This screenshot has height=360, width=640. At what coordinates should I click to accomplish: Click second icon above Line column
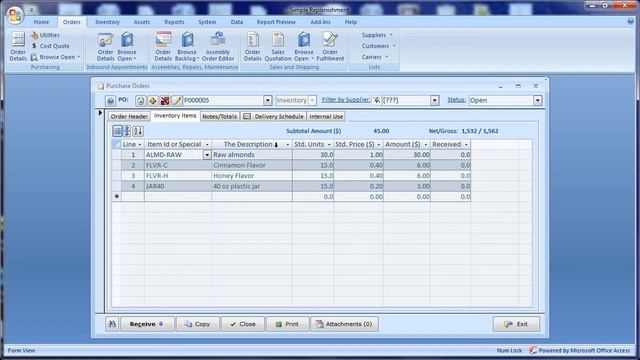click(x=127, y=131)
